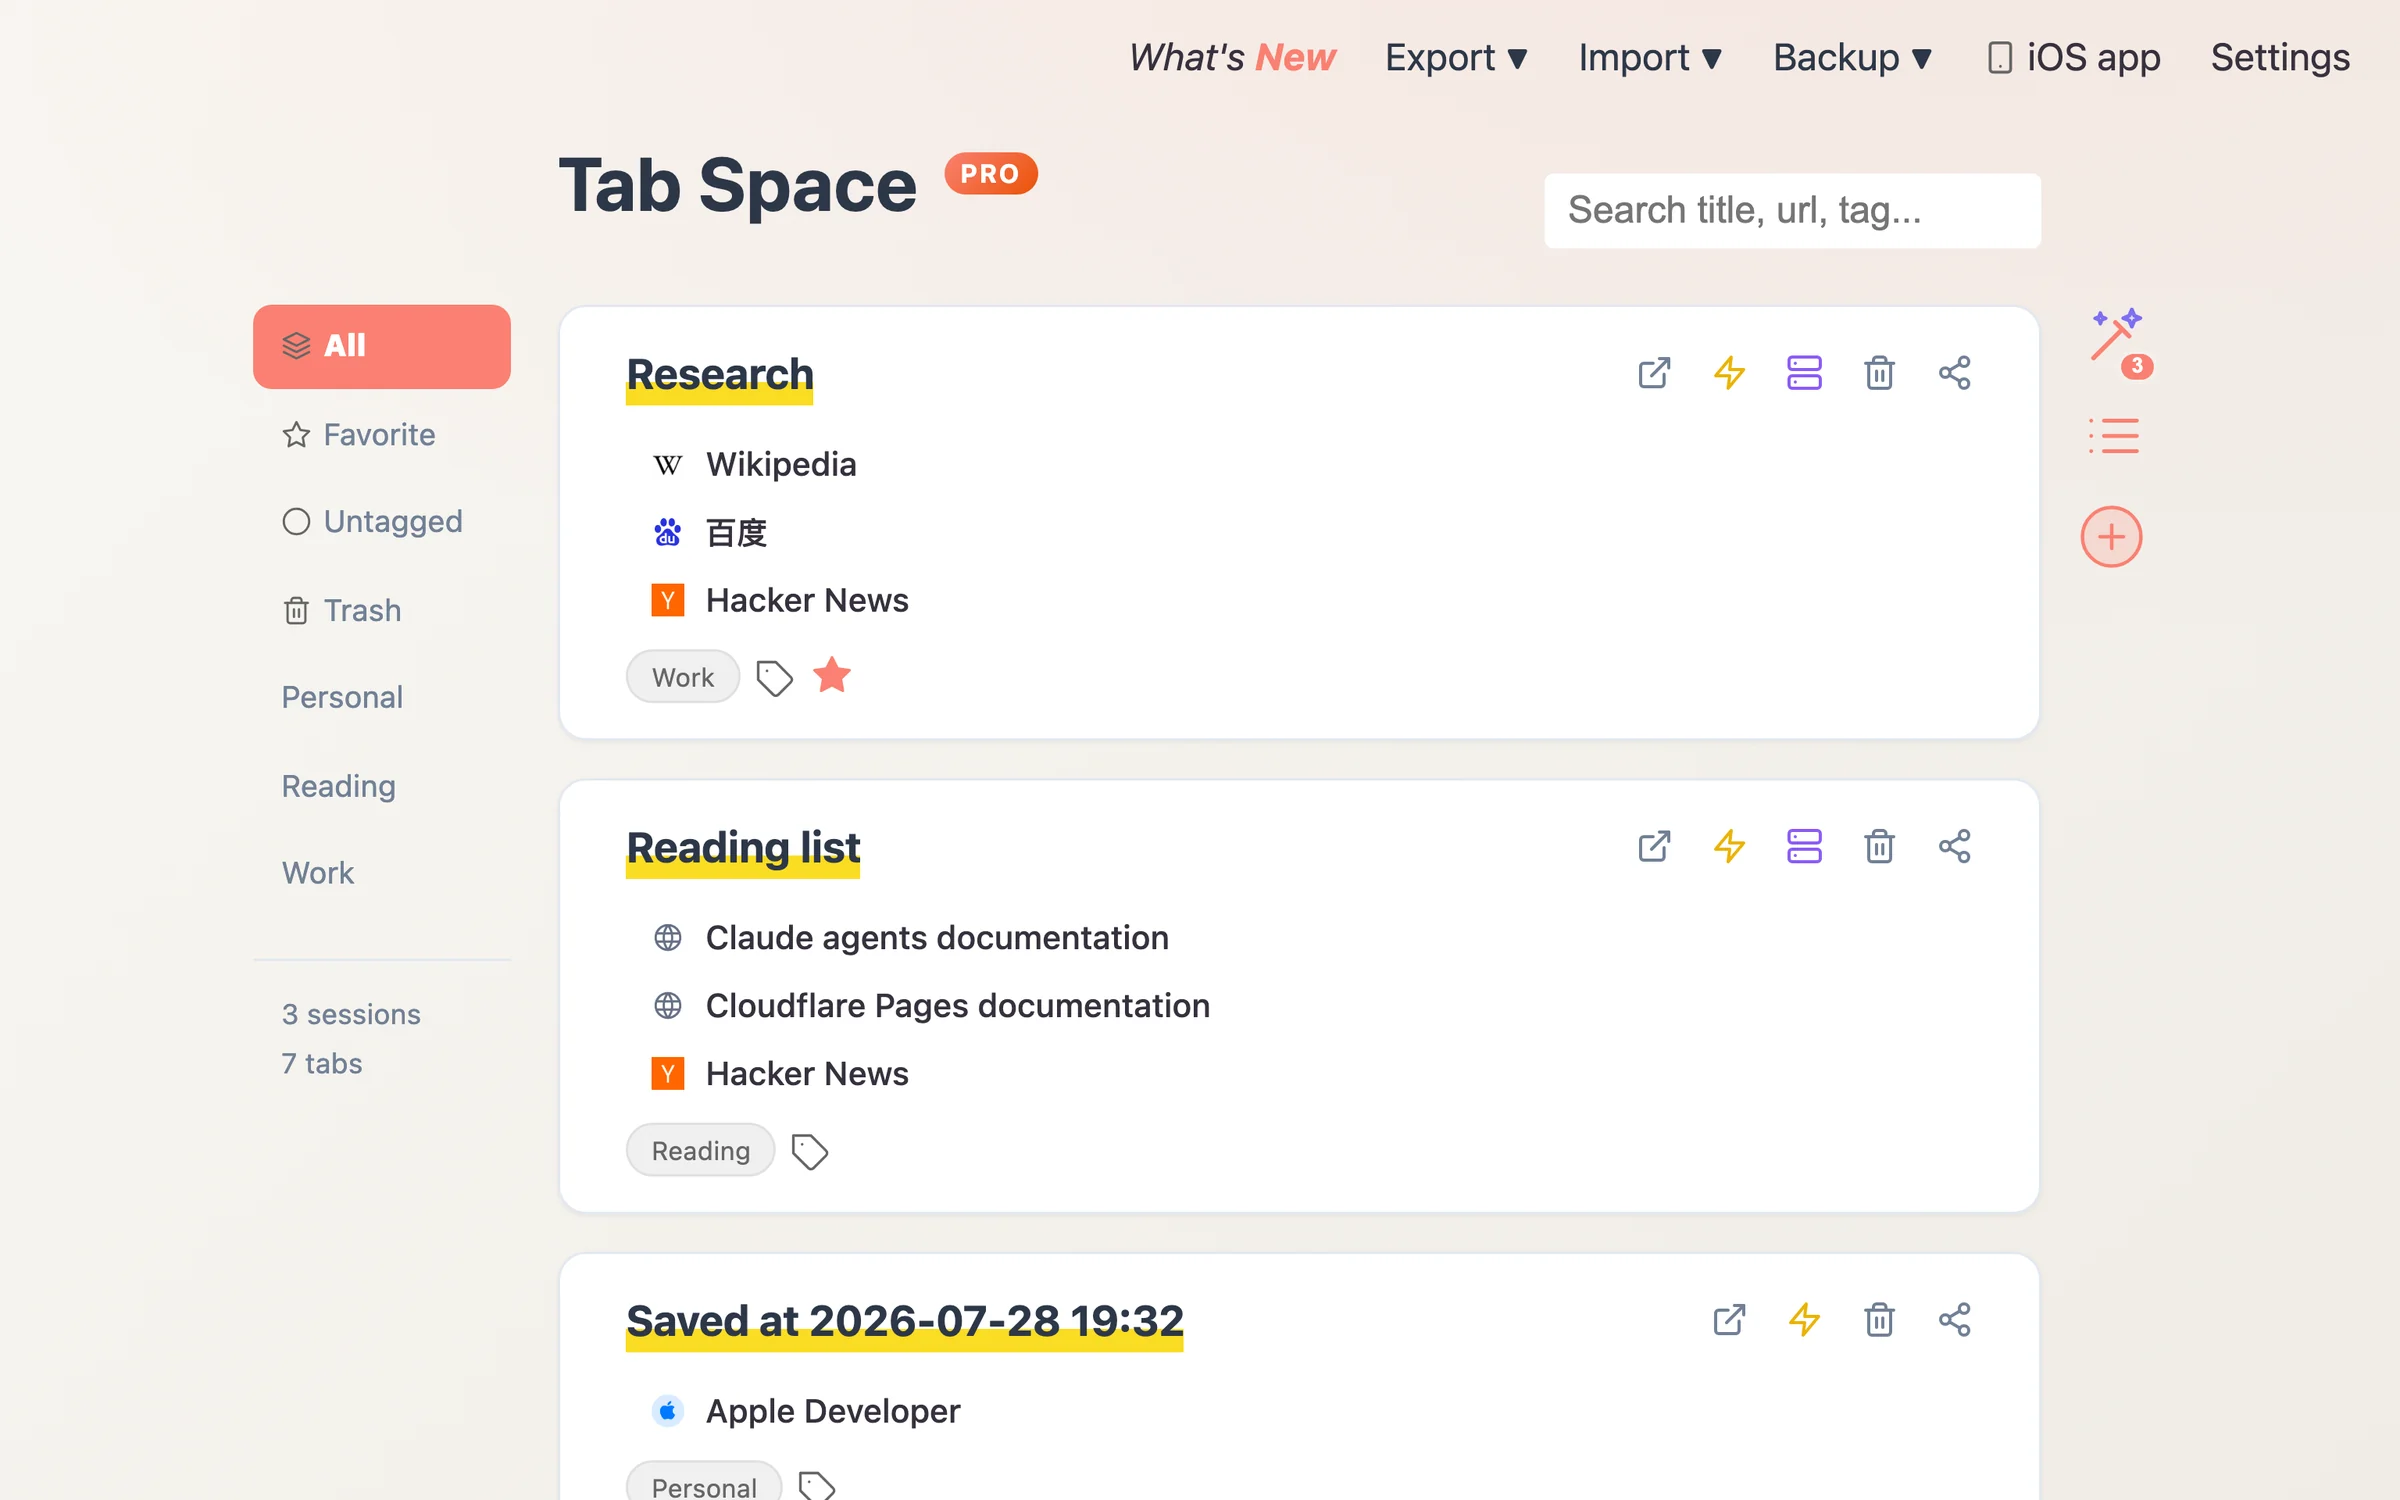The image size is (2400, 1500).
Task: Open Claude agents documentation link
Action: point(937,938)
